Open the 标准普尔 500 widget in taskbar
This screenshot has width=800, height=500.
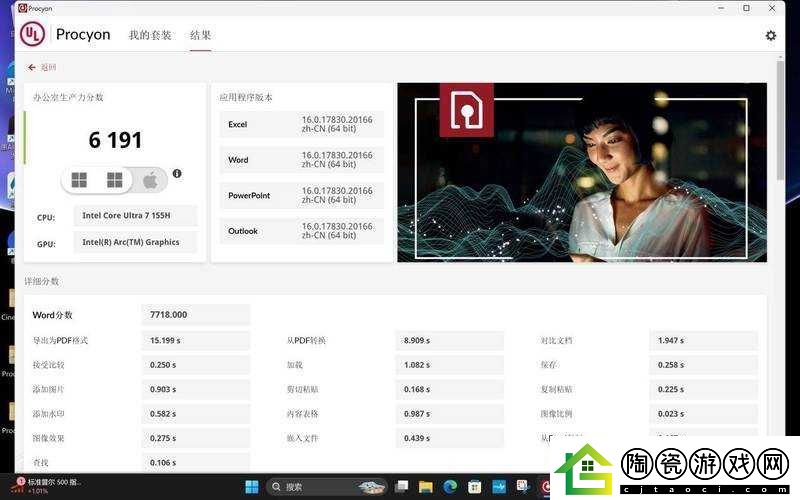tap(46, 486)
